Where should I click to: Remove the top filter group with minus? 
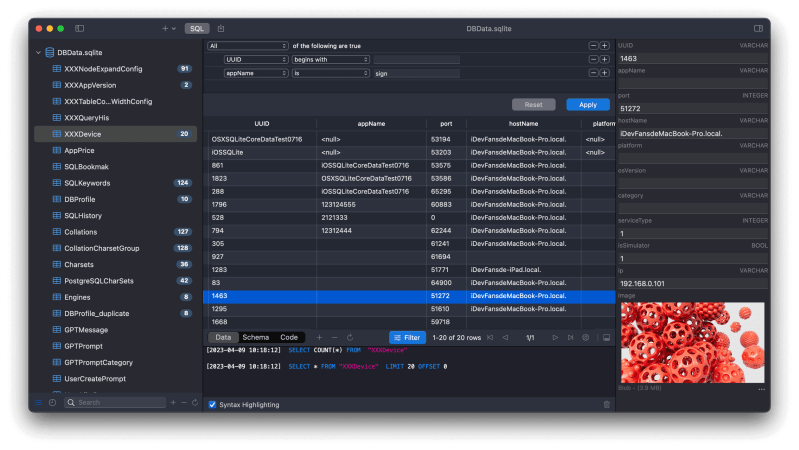pos(593,46)
